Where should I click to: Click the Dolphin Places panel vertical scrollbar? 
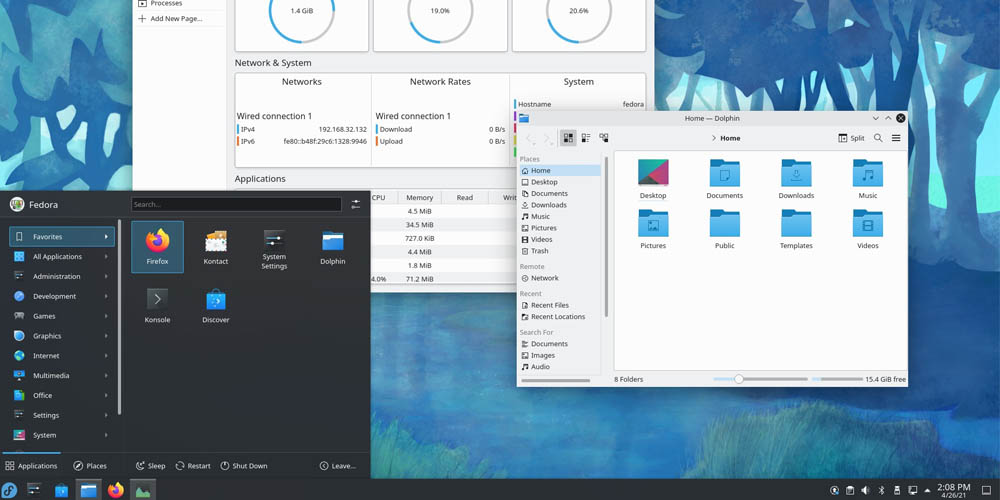(606, 236)
